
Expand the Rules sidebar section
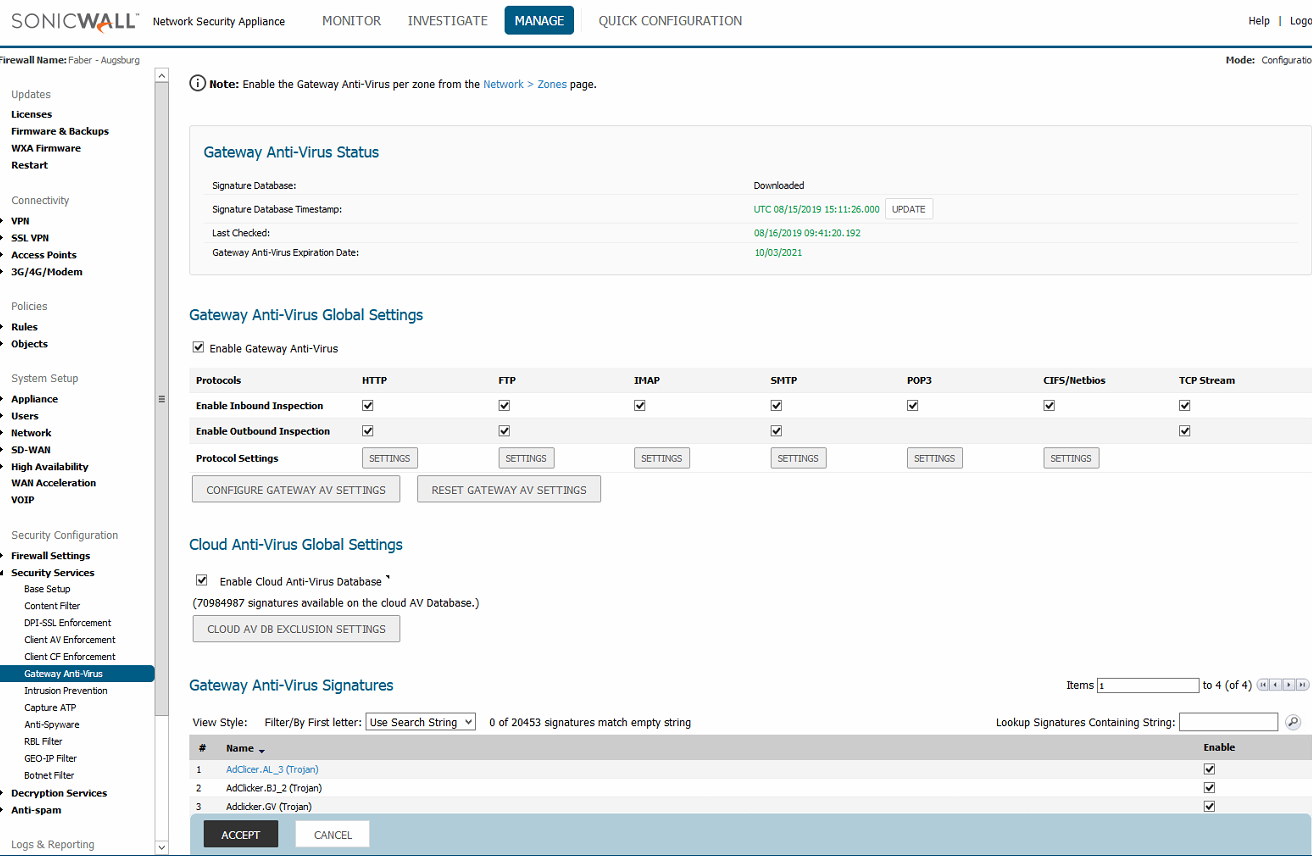(x=24, y=327)
